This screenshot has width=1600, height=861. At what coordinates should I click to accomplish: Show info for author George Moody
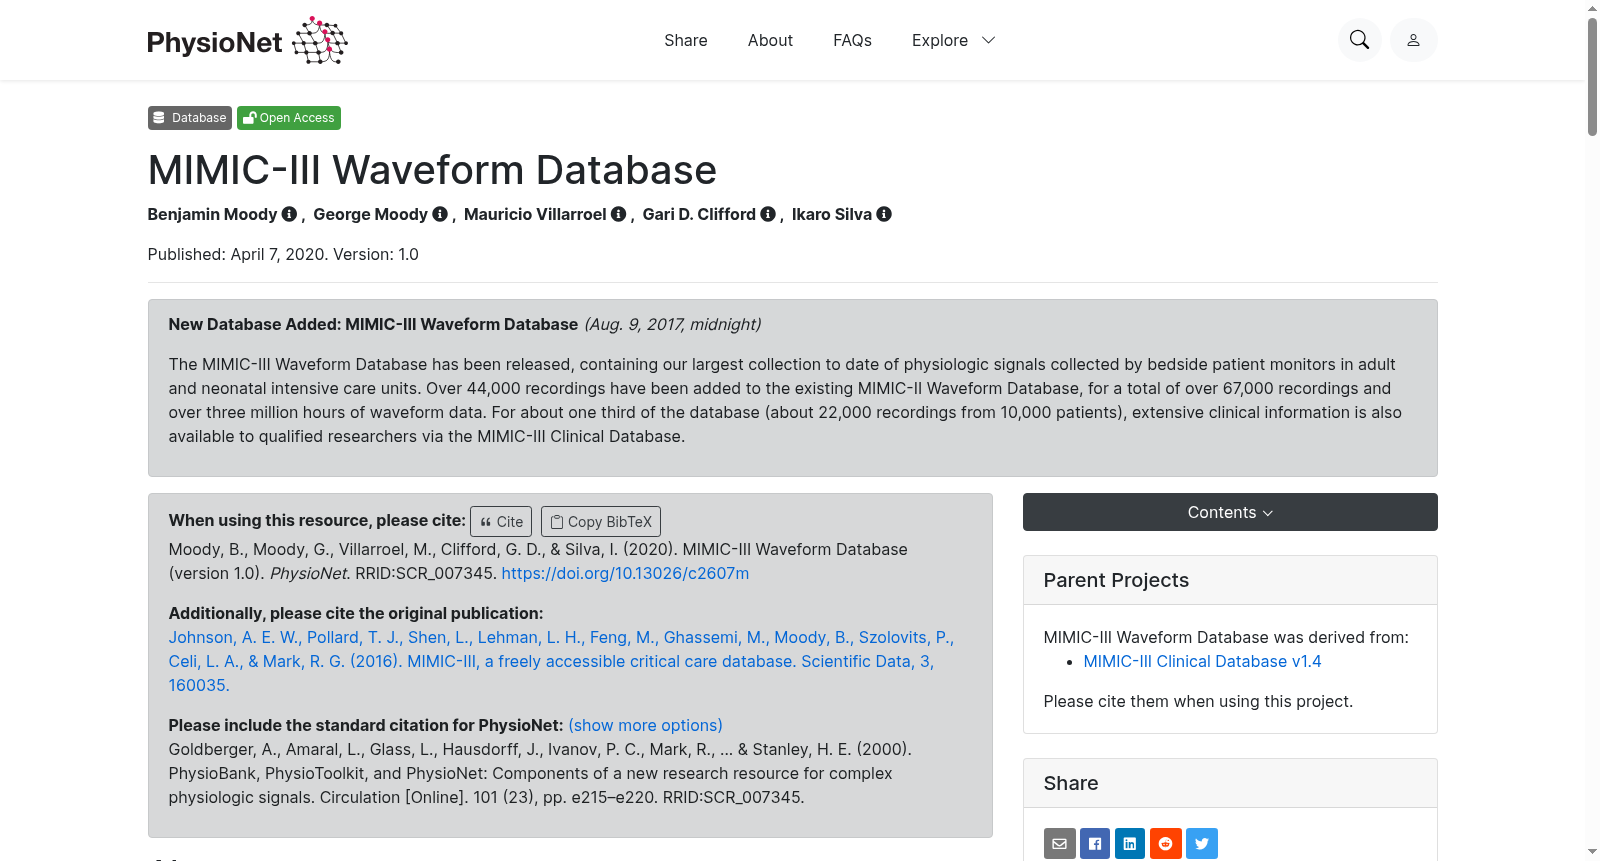click(440, 214)
